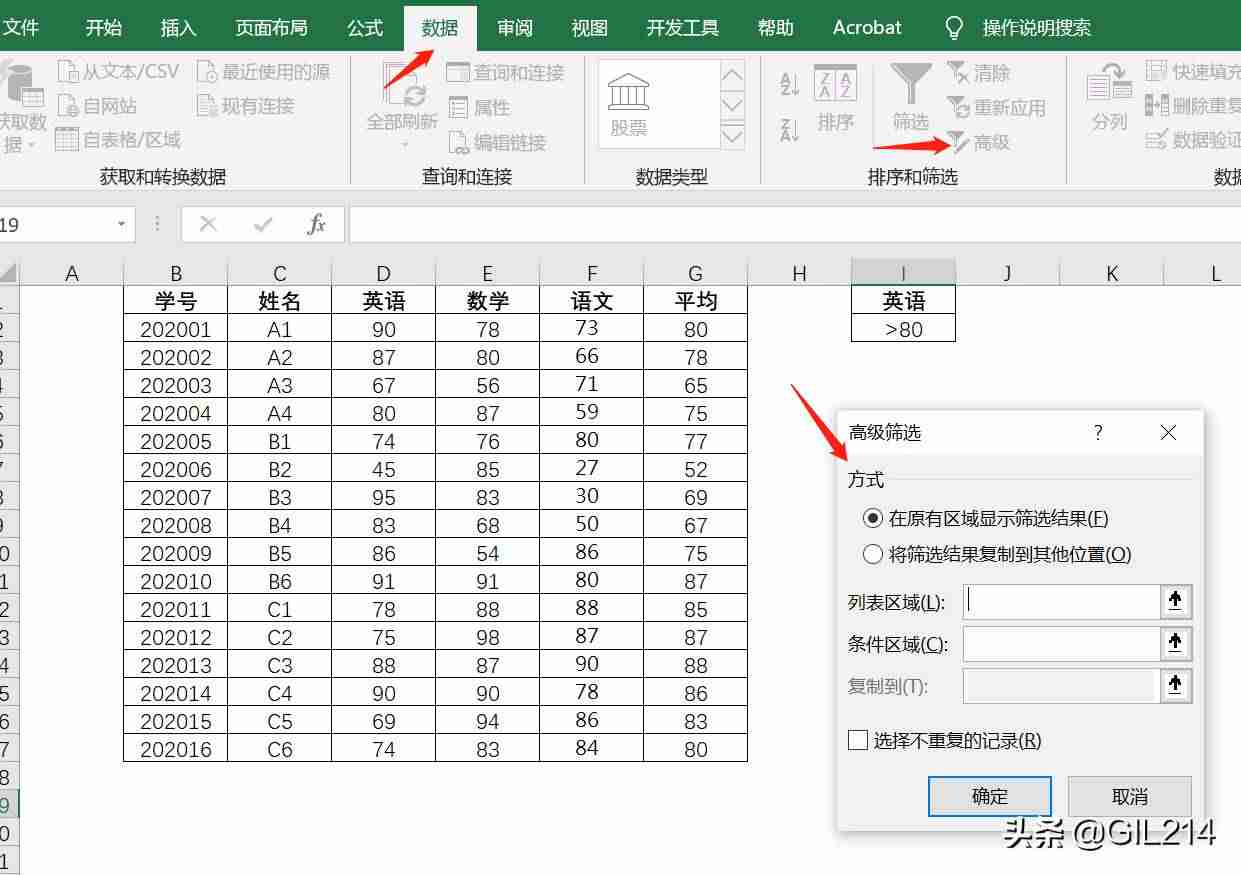Viewport: 1241px width, 875px height.
Task: Click the formula bar cancel X icon
Action: [x=208, y=224]
